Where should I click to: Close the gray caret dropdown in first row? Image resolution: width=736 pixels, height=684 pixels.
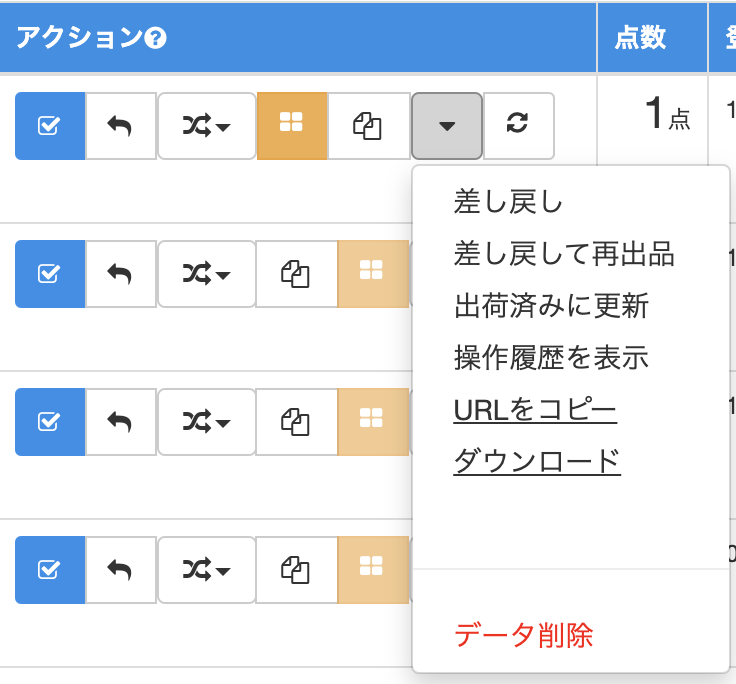coord(447,126)
